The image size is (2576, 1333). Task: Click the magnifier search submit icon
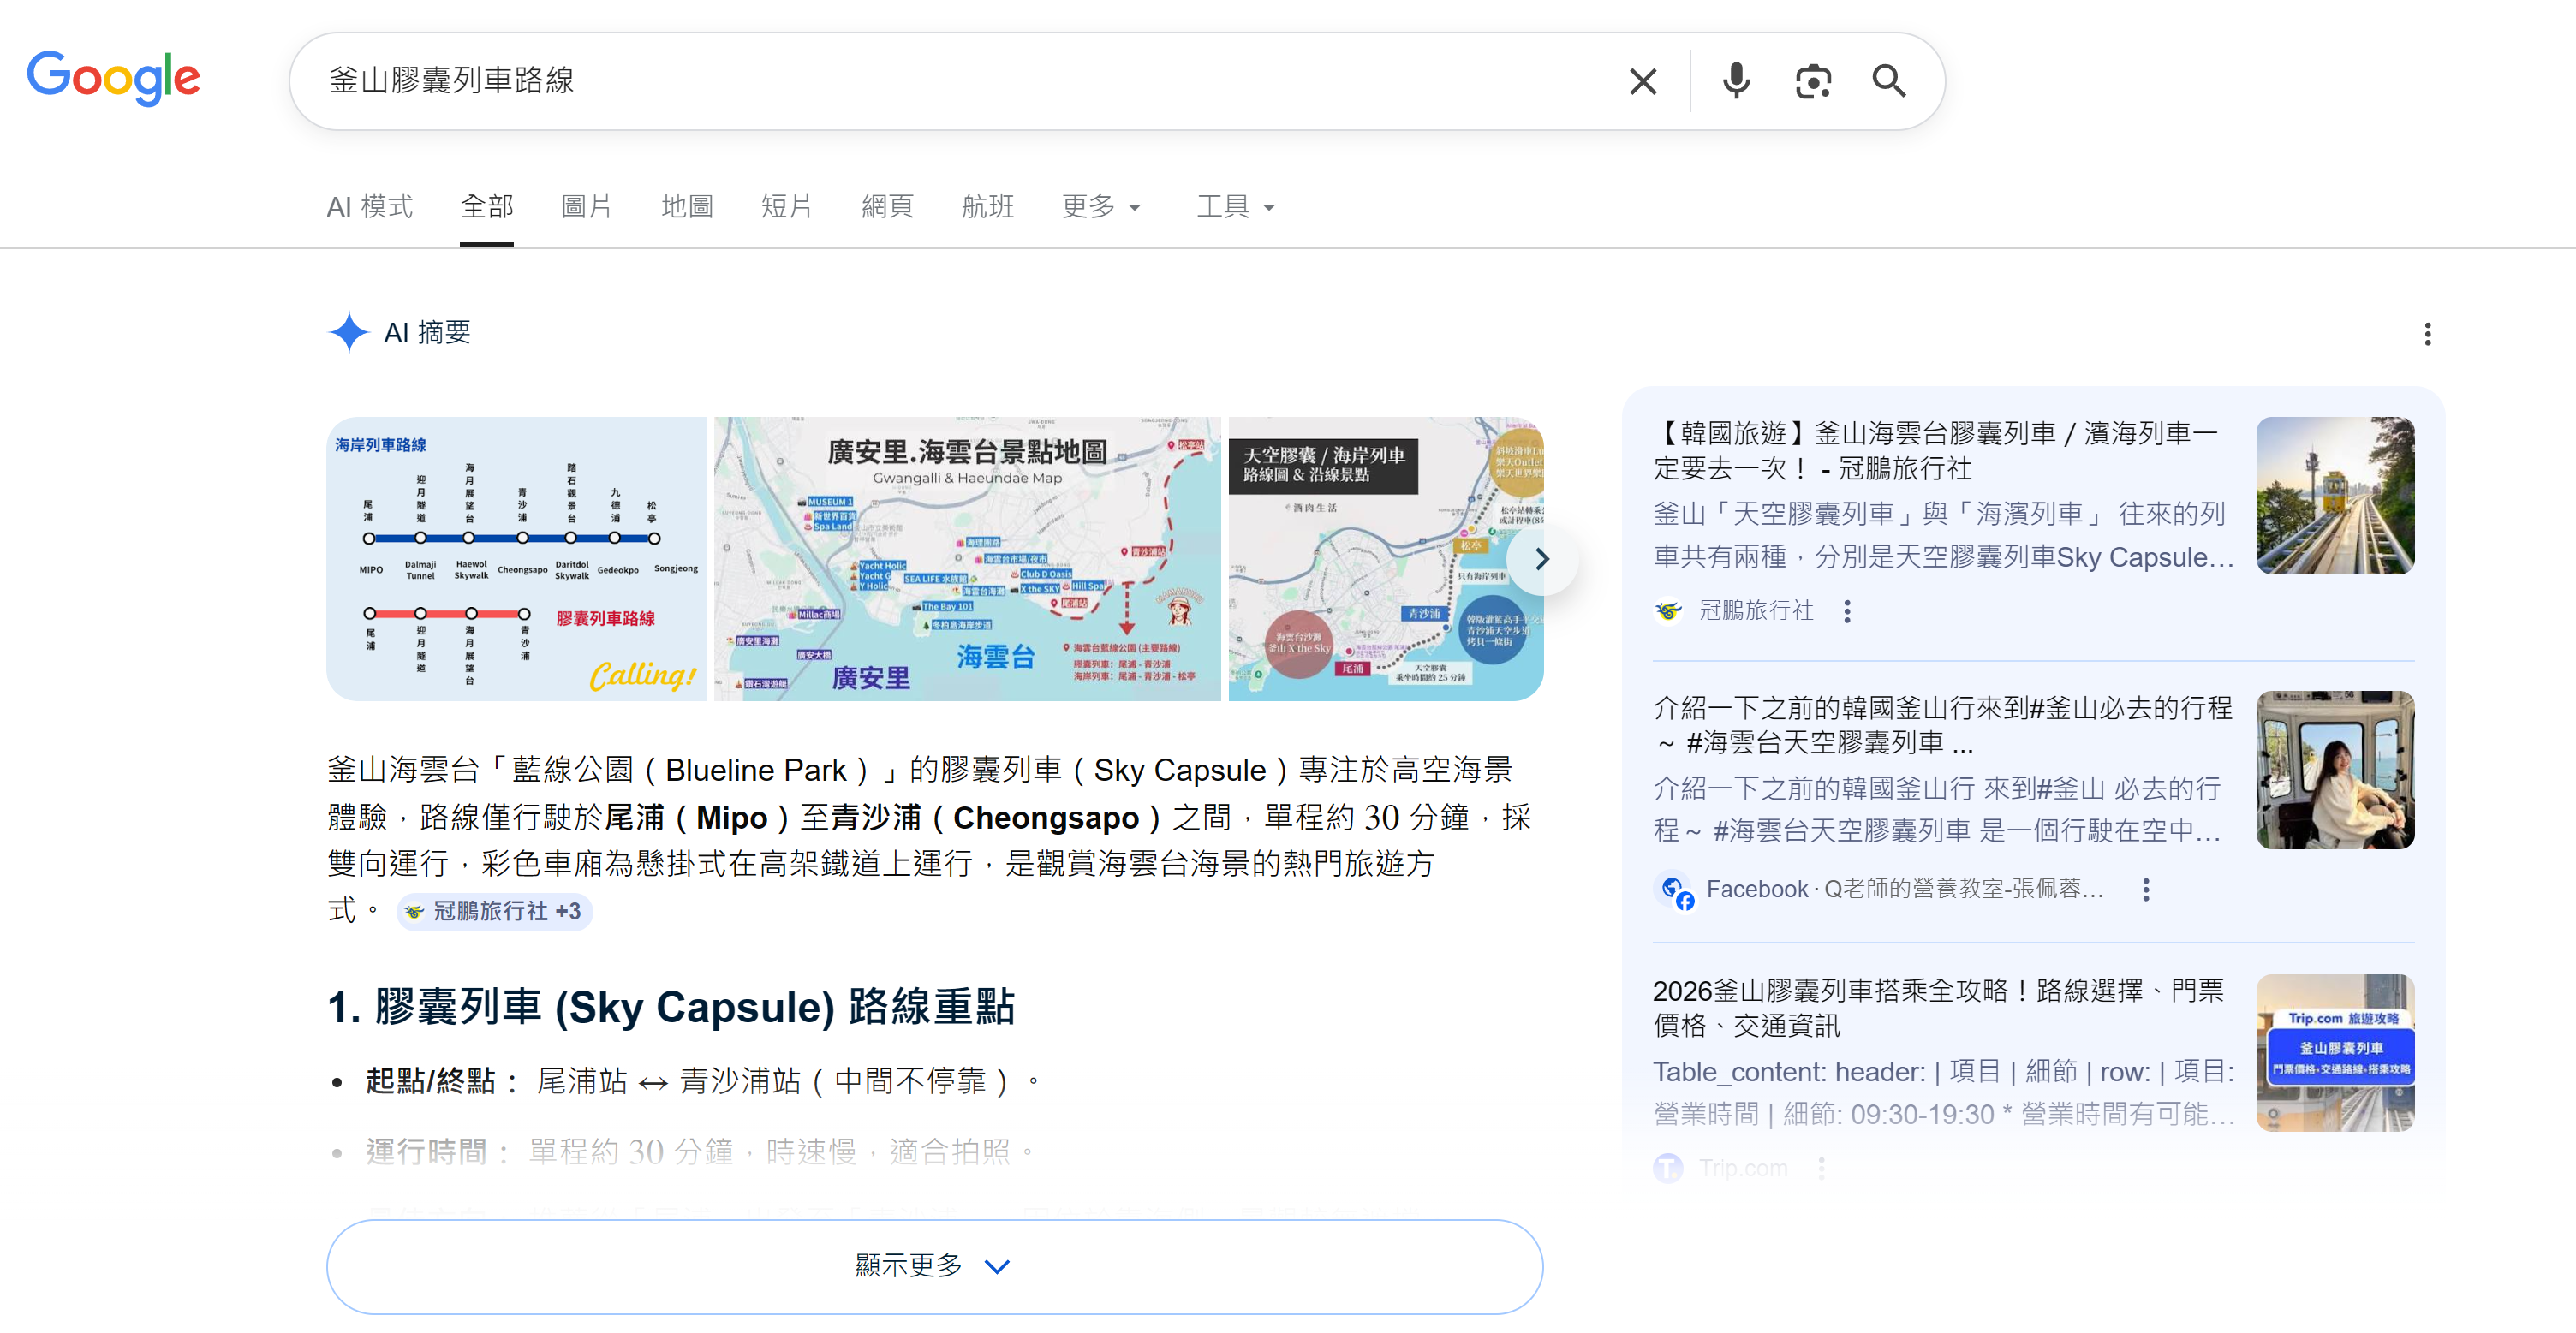click(1888, 81)
